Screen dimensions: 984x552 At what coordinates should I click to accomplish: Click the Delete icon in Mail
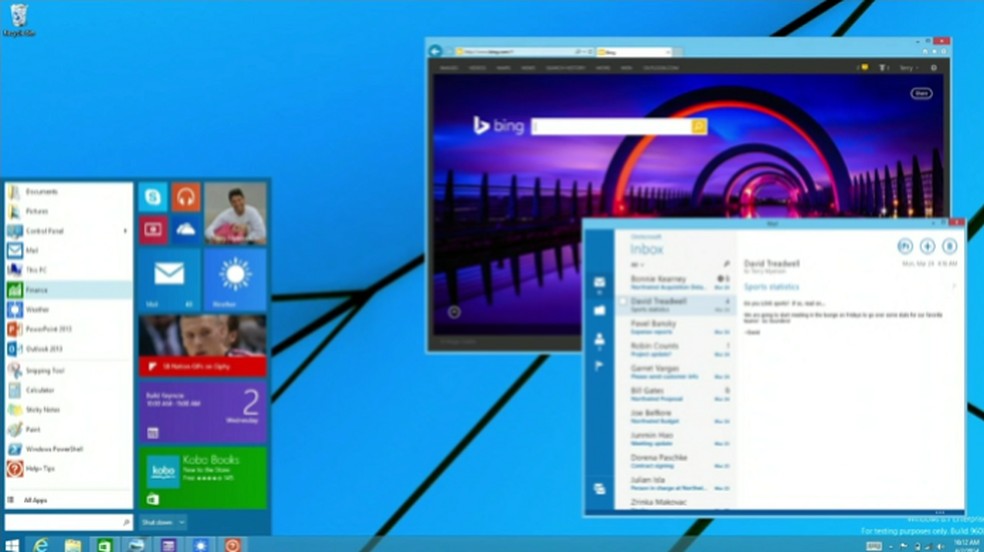[949, 247]
